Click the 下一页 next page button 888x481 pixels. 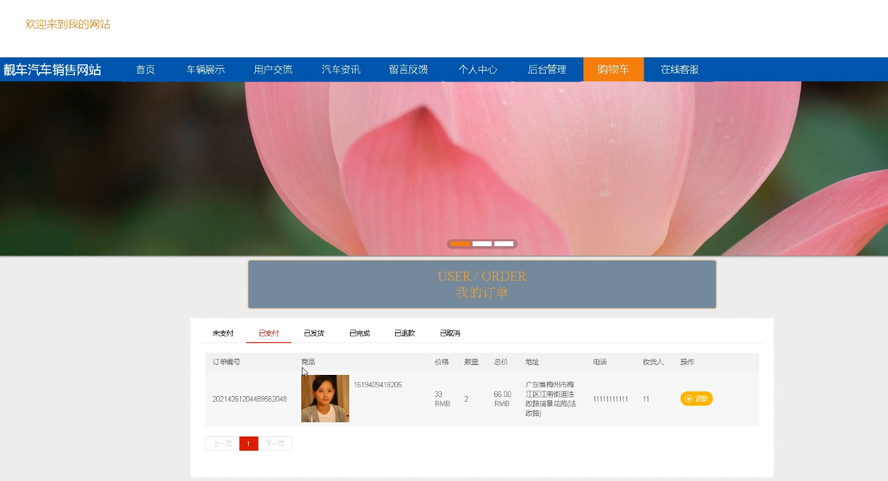click(275, 443)
